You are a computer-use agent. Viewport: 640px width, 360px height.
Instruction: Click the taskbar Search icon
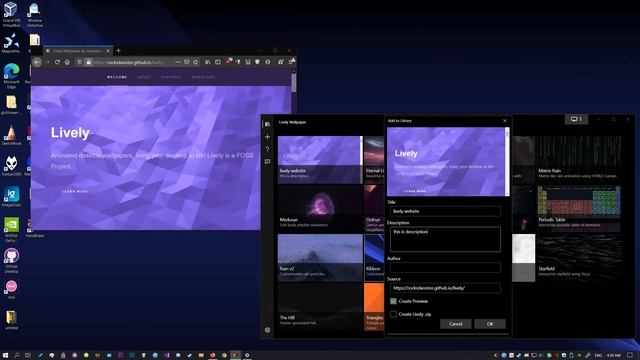(x=17, y=356)
